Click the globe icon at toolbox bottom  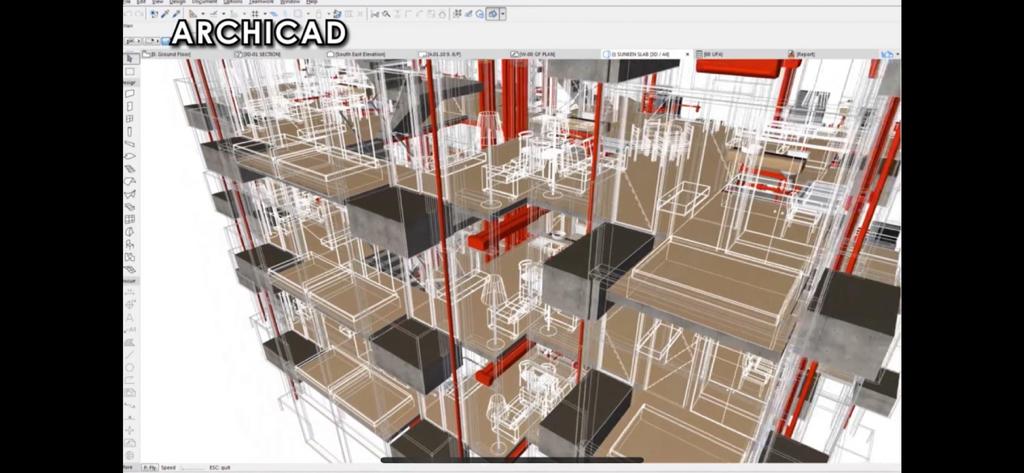[129, 454]
